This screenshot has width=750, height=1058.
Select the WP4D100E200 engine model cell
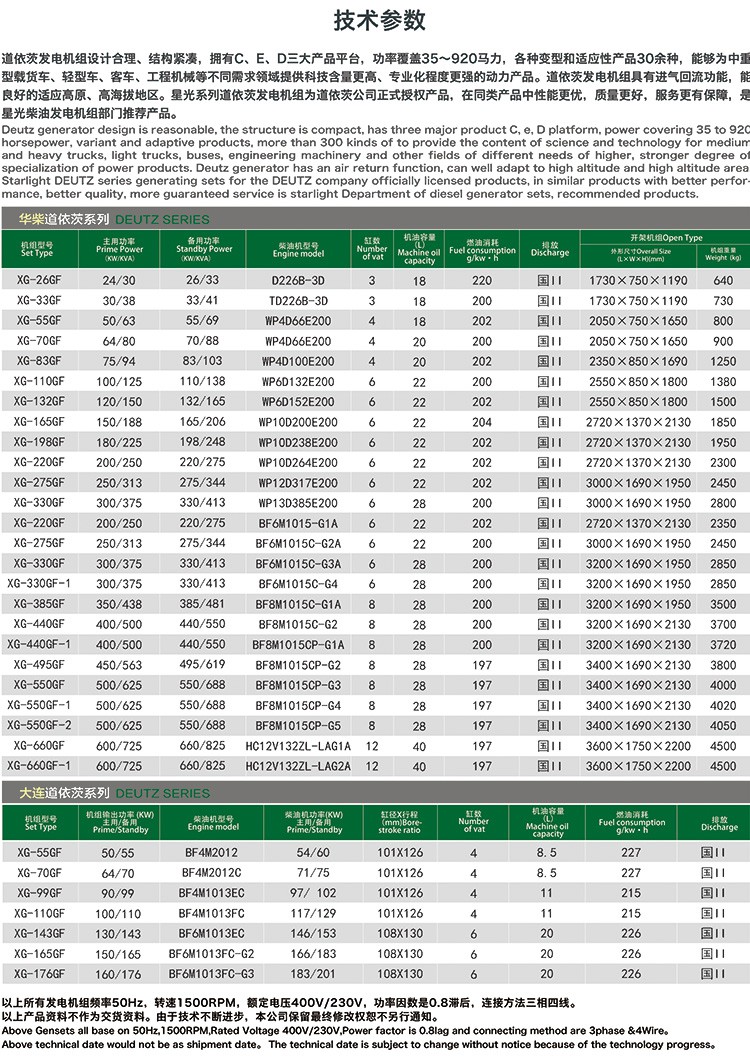tap(298, 361)
